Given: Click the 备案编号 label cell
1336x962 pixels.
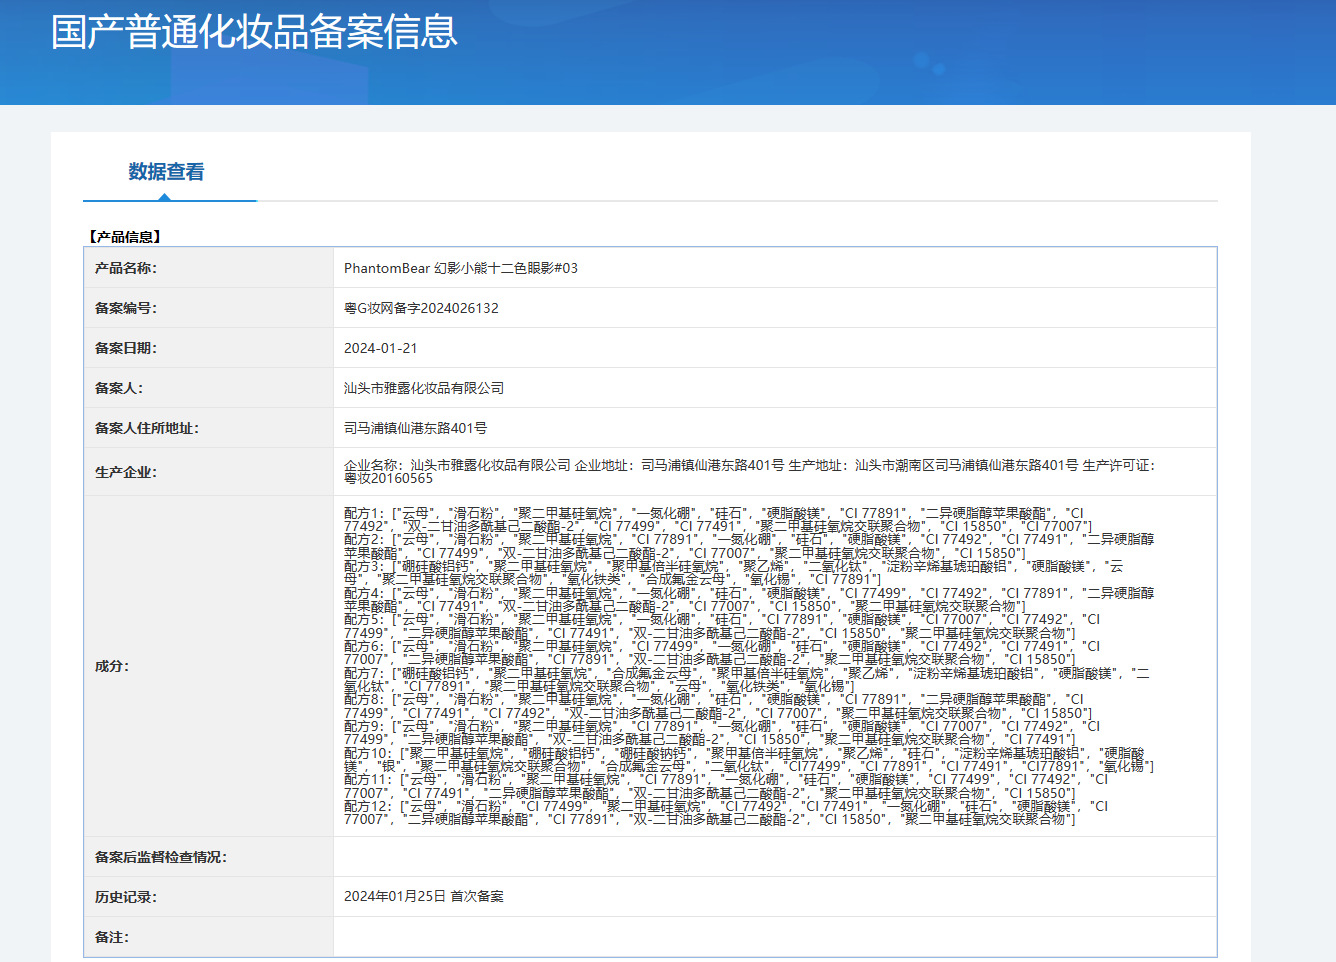Looking at the screenshot, I should 208,308.
